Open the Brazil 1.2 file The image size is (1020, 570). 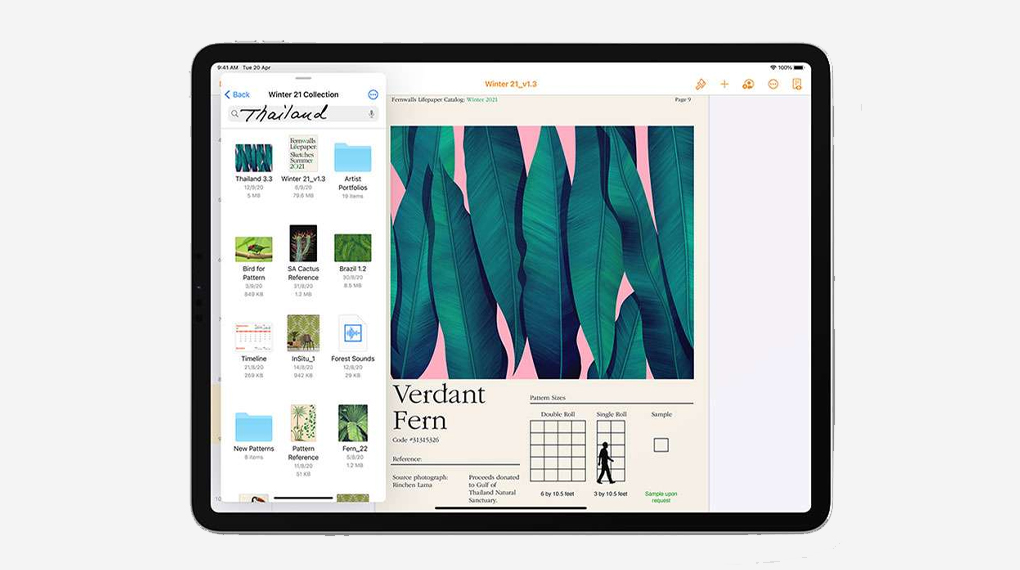coord(353,248)
